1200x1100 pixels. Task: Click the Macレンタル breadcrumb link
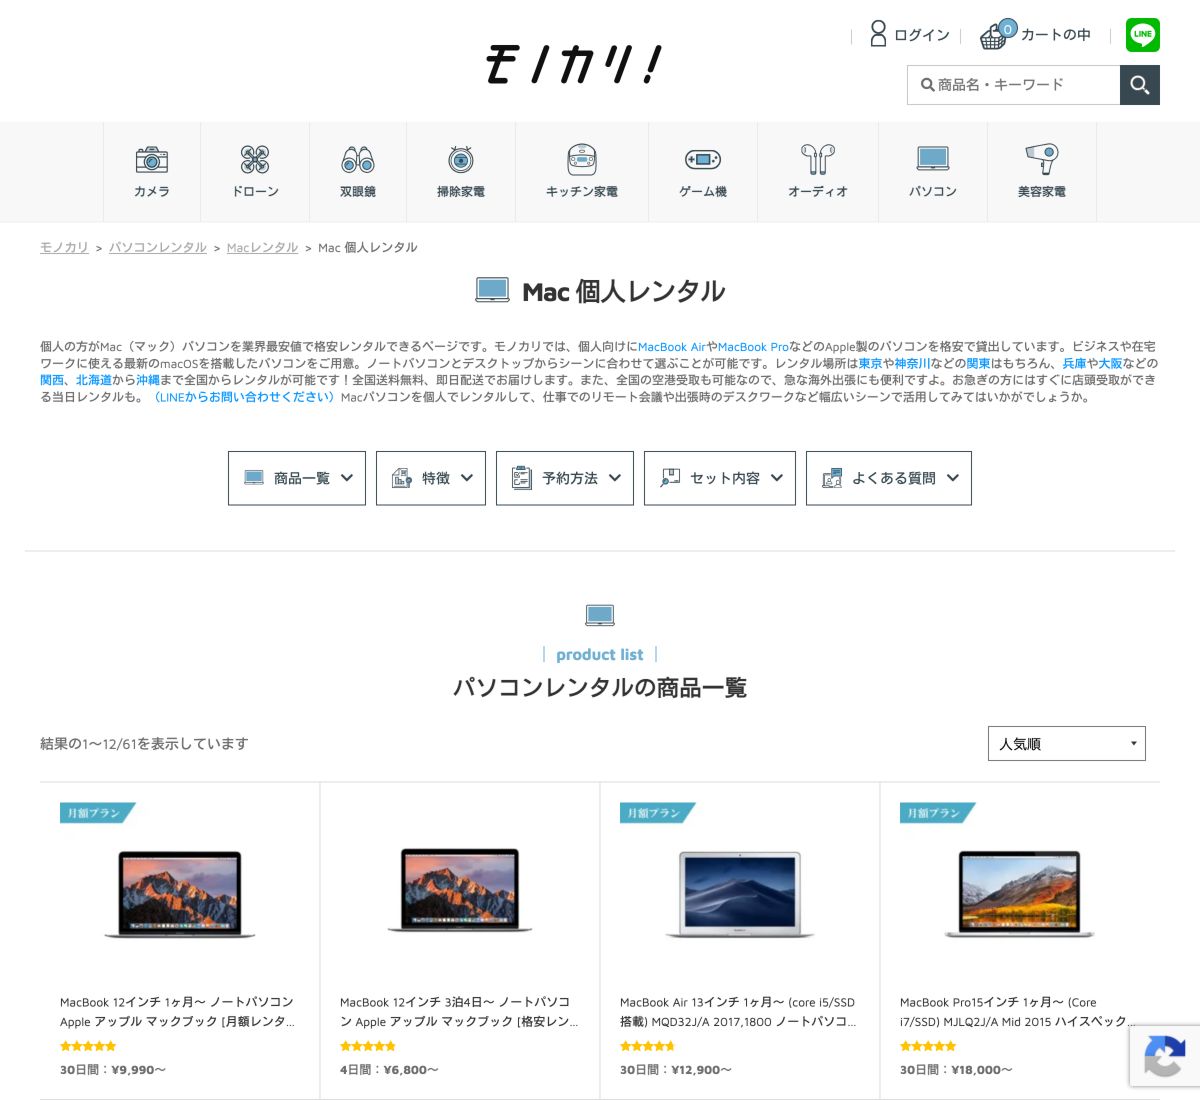pyautogui.click(x=262, y=248)
